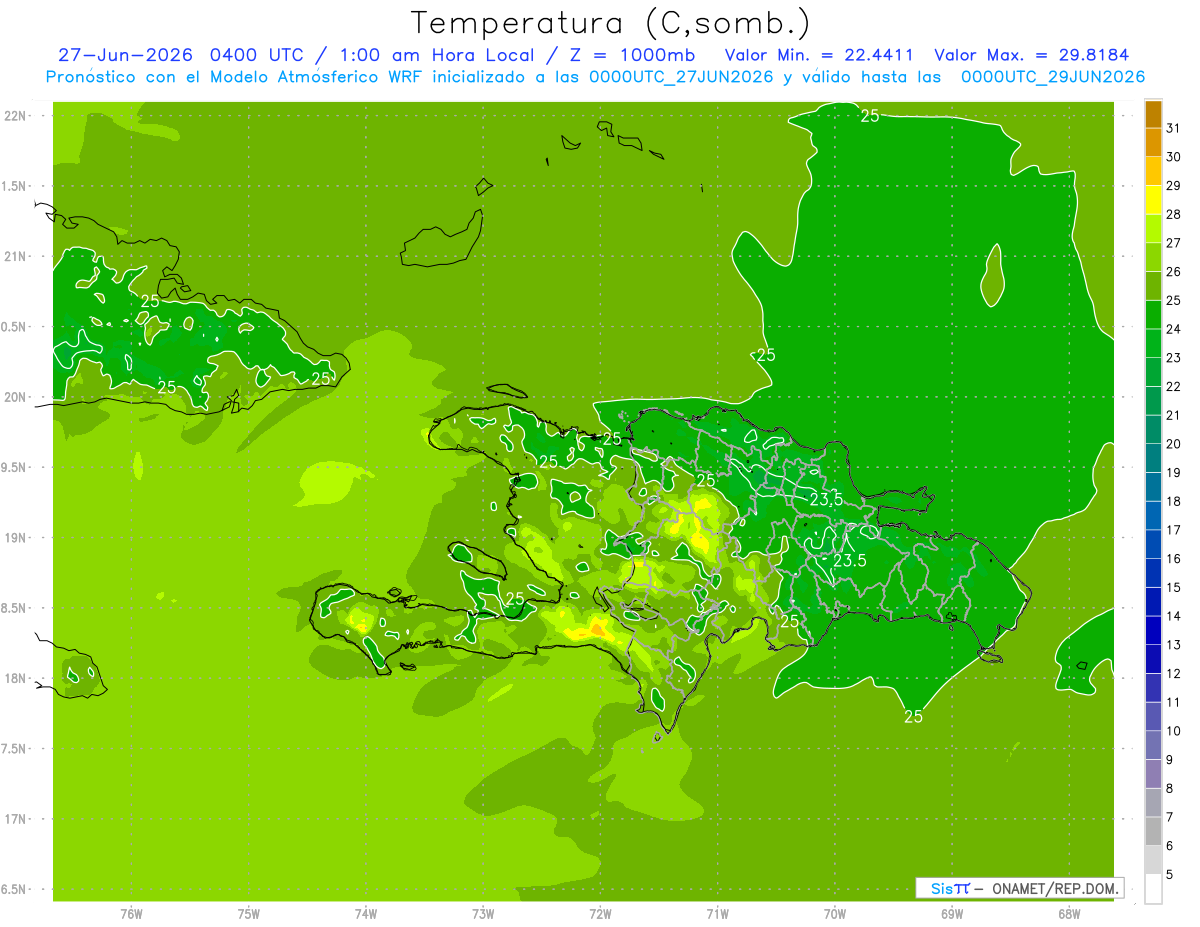Image resolution: width=1200 pixels, height=927 pixels.
Task: Click the "26" value on the color scale
Action: click(1174, 272)
